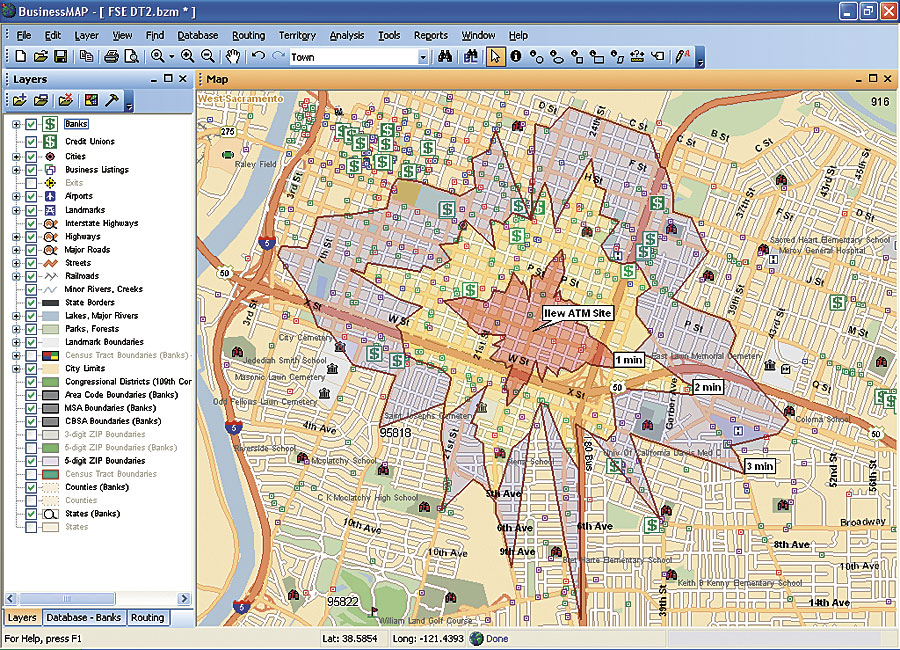Screen dimensions: 900x650
Task: Toggle the Railroads layer checkbox
Action: tap(31, 276)
